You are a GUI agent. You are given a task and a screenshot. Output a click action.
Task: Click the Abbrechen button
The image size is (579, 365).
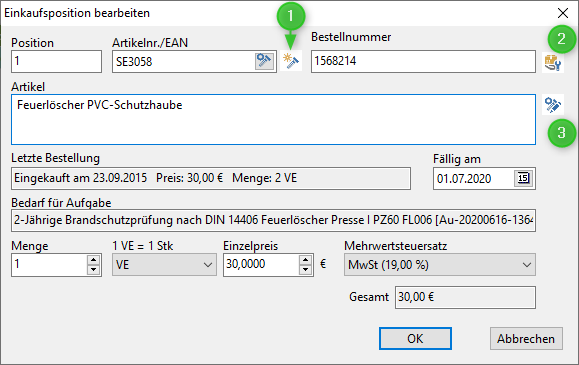tap(526, 338)
